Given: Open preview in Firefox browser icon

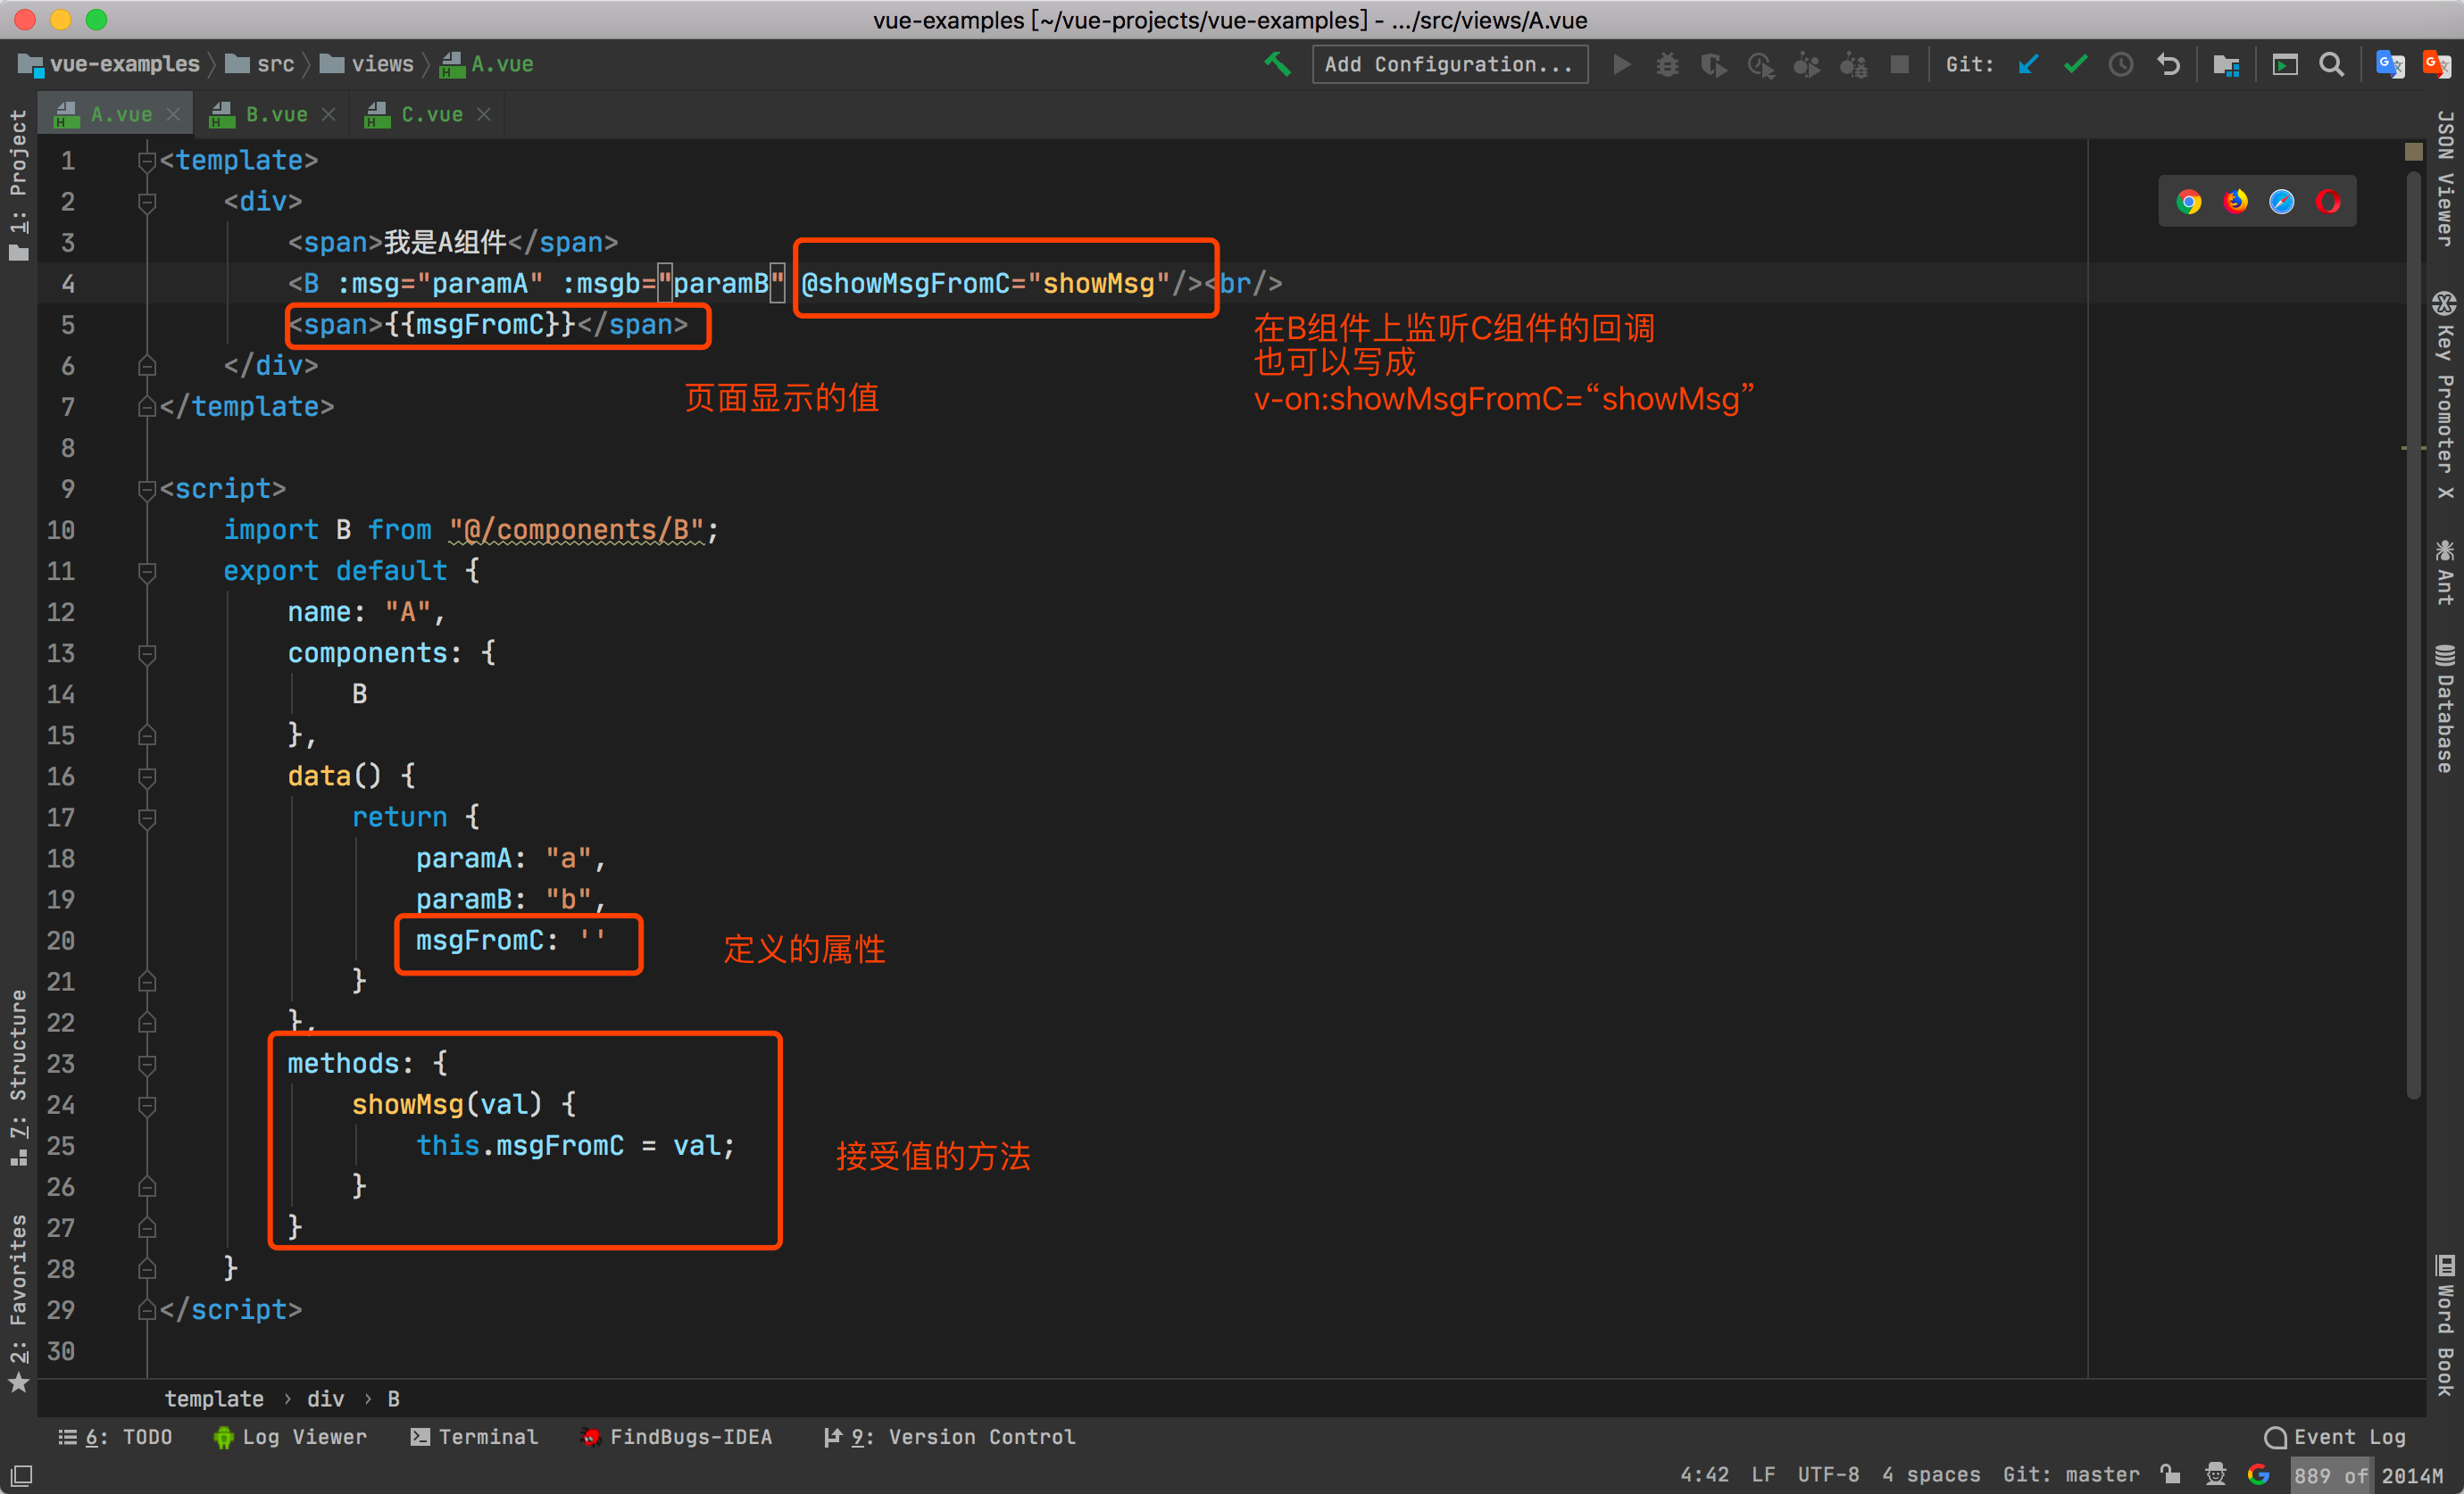Looking at the screenshot, I should pos(2235,202).
